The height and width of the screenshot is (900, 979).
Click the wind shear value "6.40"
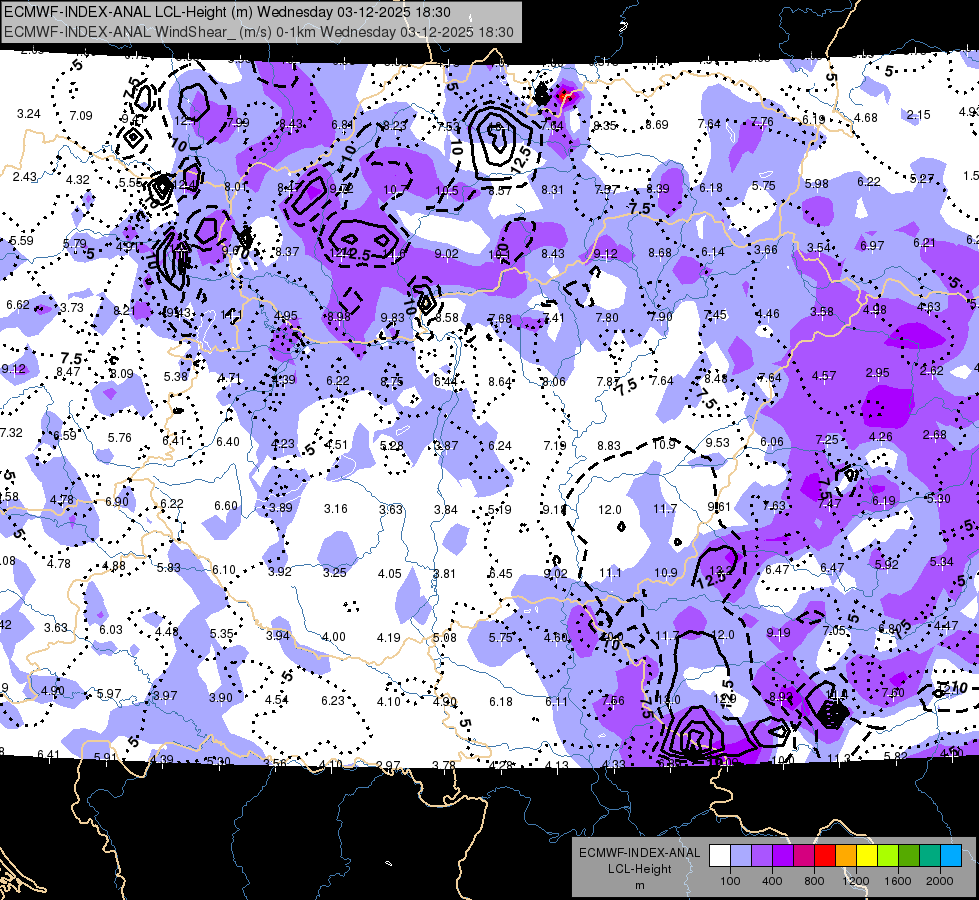228,442
